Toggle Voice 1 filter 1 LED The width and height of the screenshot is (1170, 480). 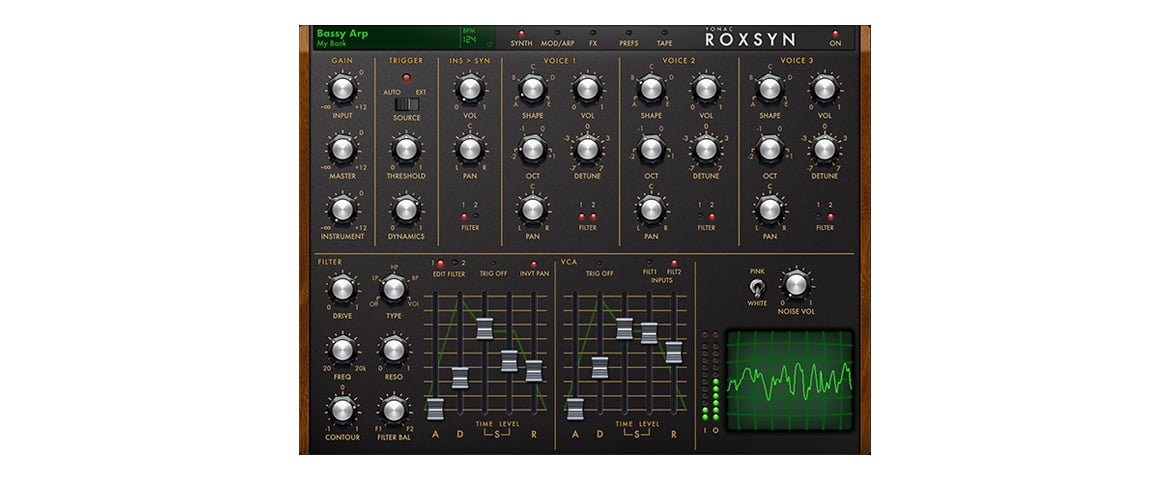click(581, 216)
